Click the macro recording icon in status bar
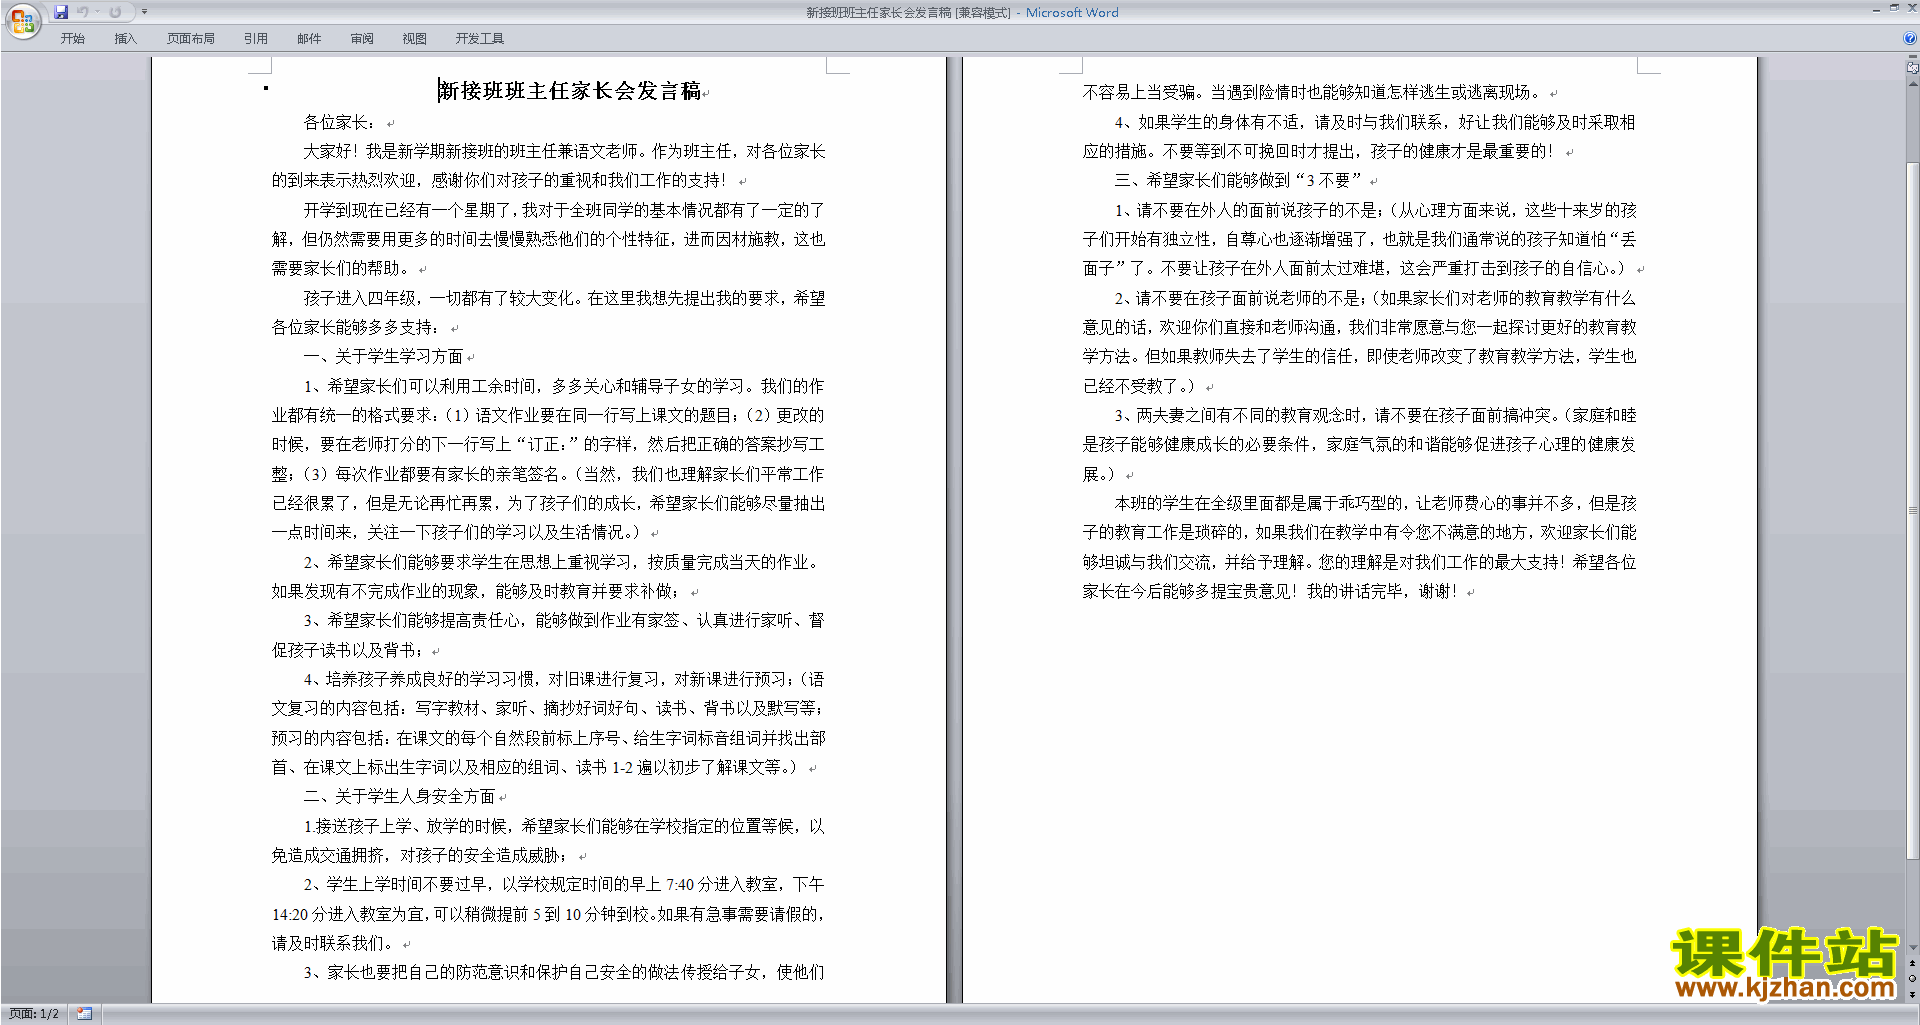The height and width of the screenshot is (1025, 1920). pyautogui.click(x=84, y=1014)
